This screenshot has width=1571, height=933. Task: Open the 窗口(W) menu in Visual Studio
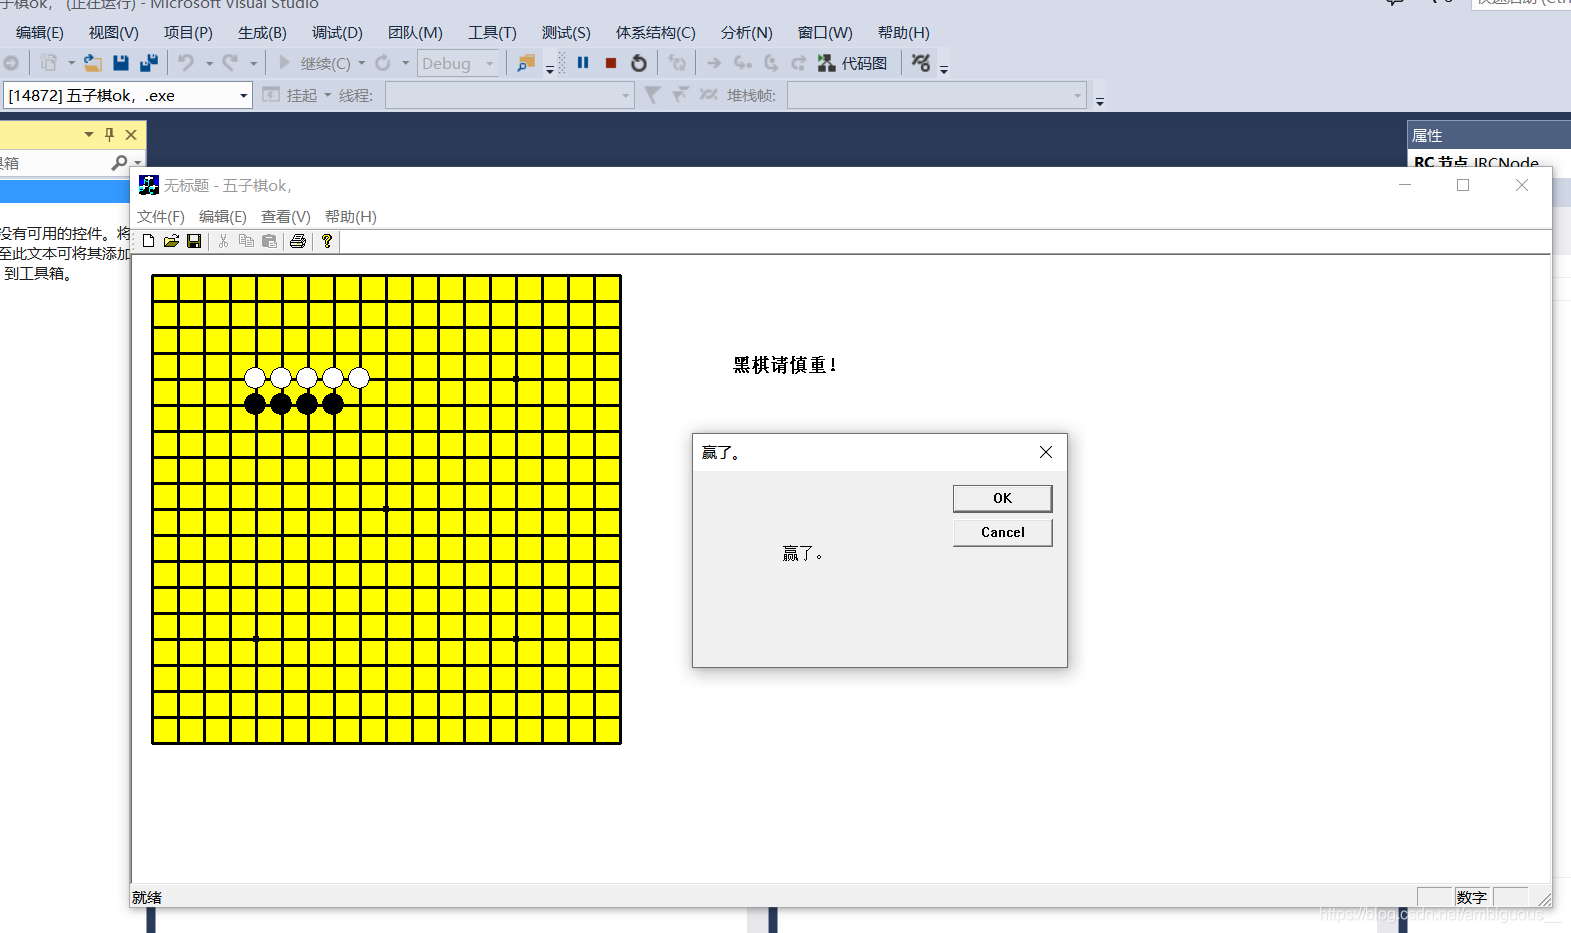coord(825,33)
